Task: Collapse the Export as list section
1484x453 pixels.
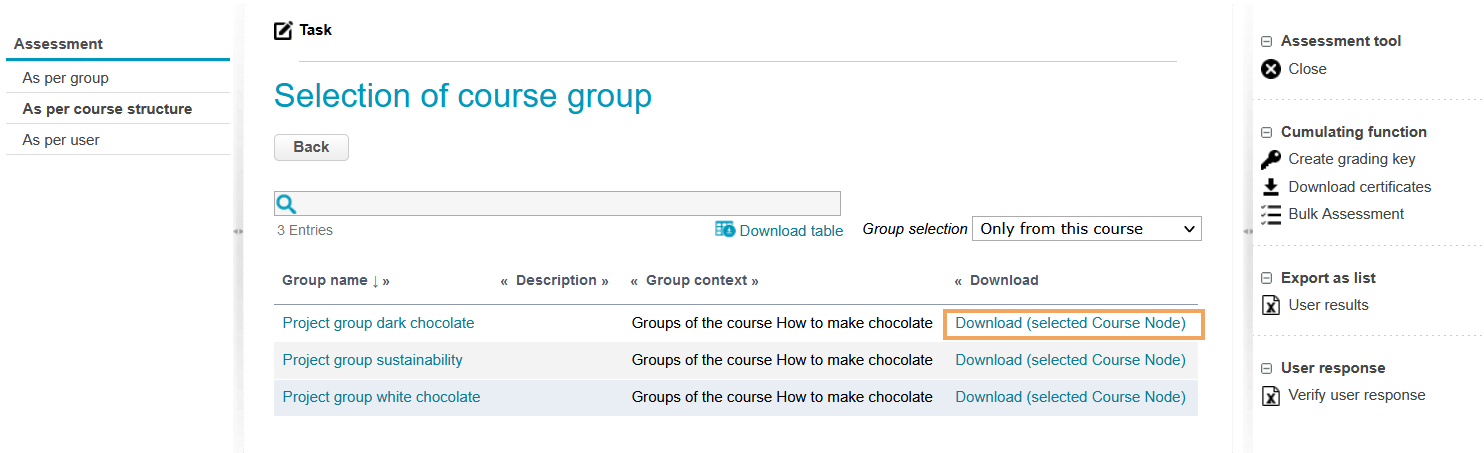Action: [1266, 278]
